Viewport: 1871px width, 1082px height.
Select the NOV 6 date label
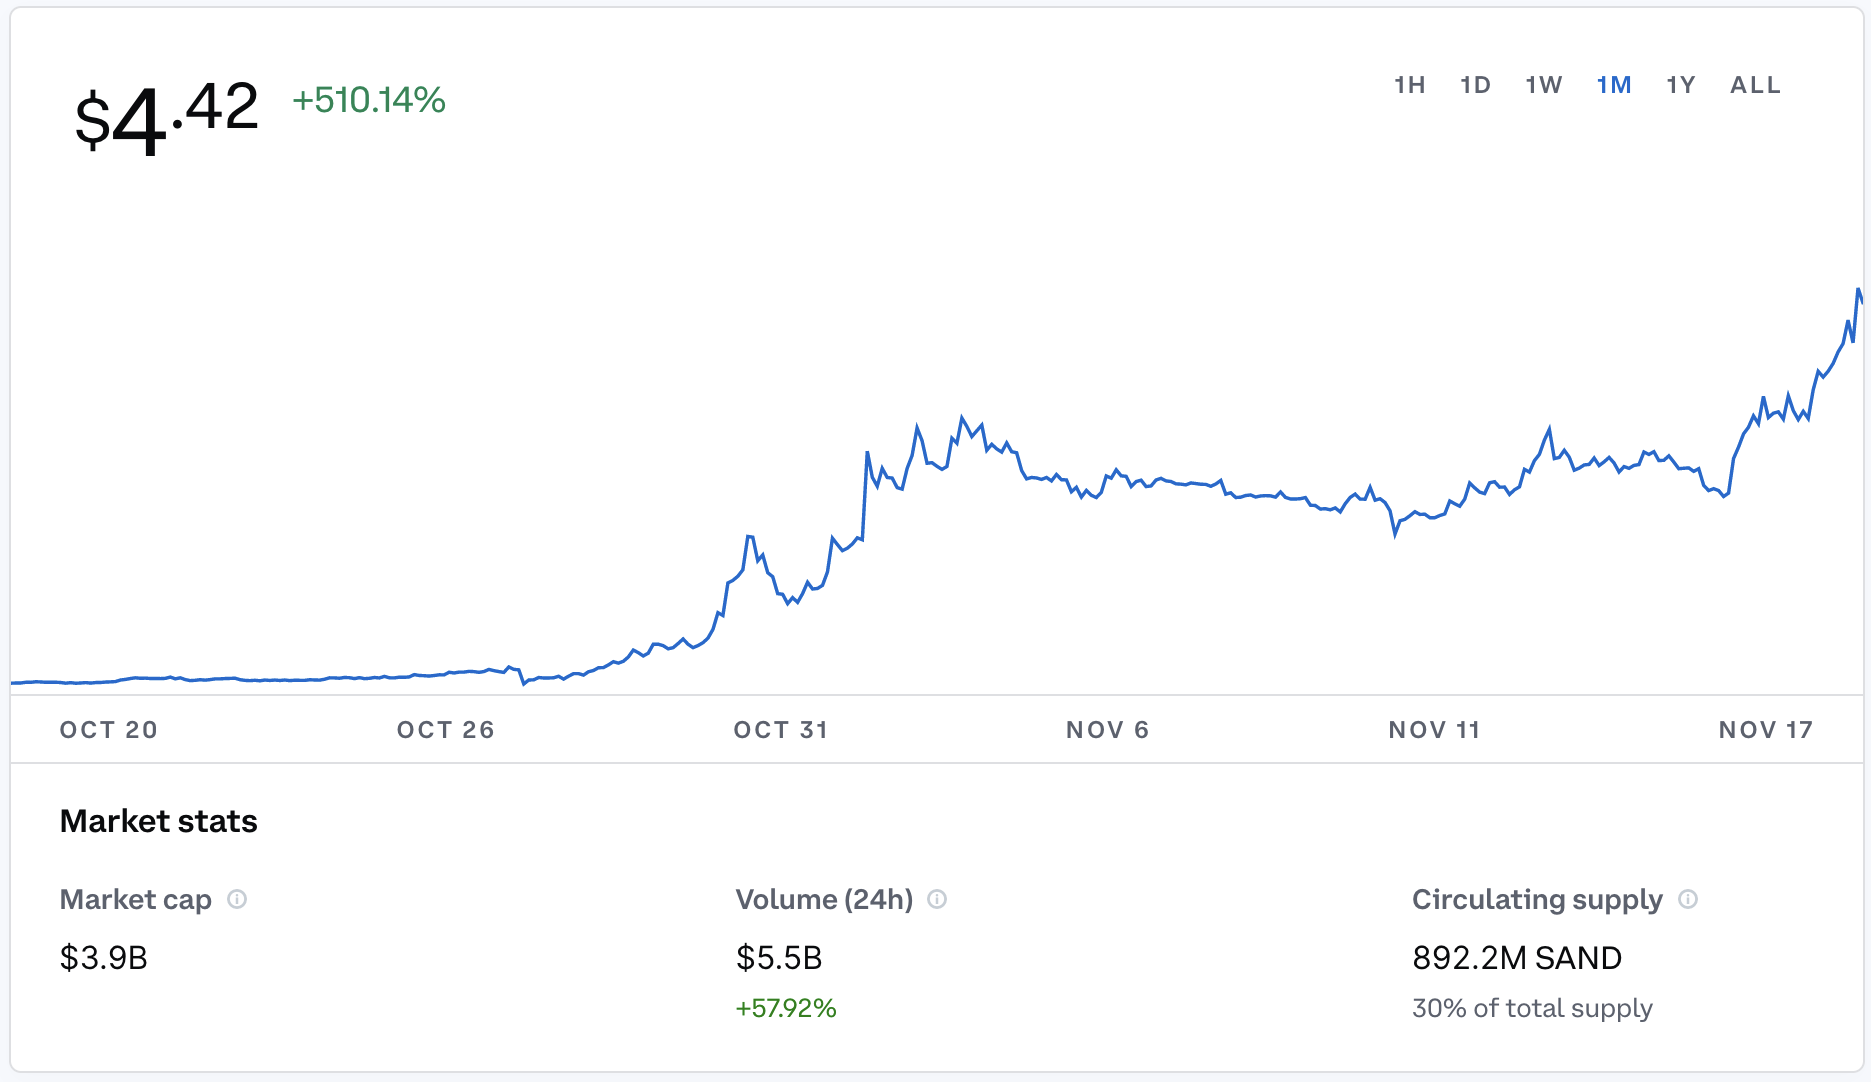pyautogui.click(x=1108, y=730)
